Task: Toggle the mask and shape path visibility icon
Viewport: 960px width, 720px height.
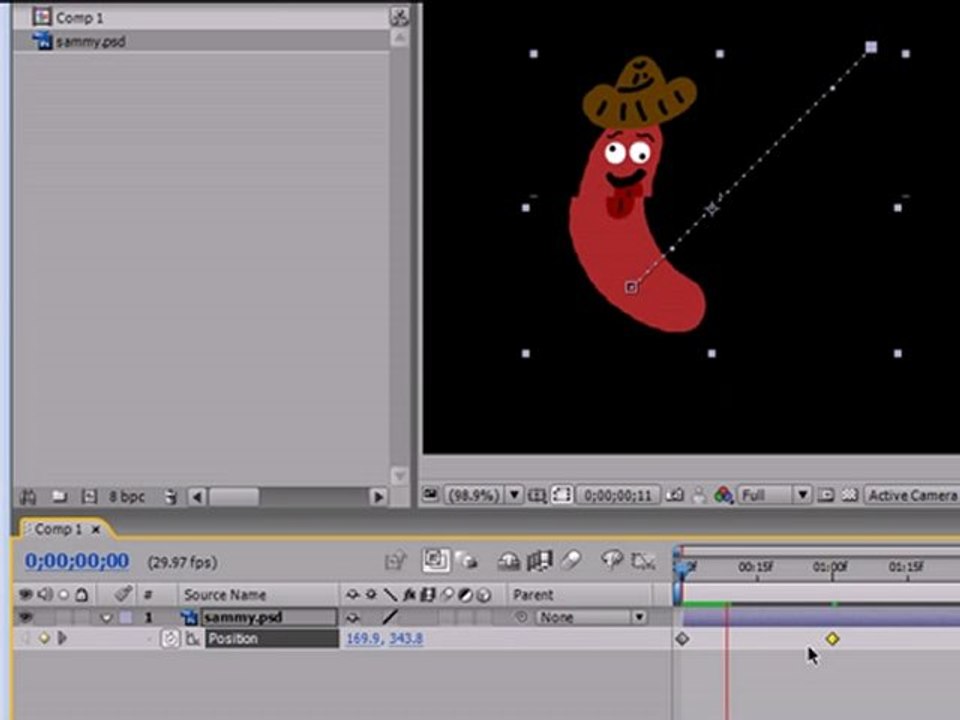Action: pos(561,495)
